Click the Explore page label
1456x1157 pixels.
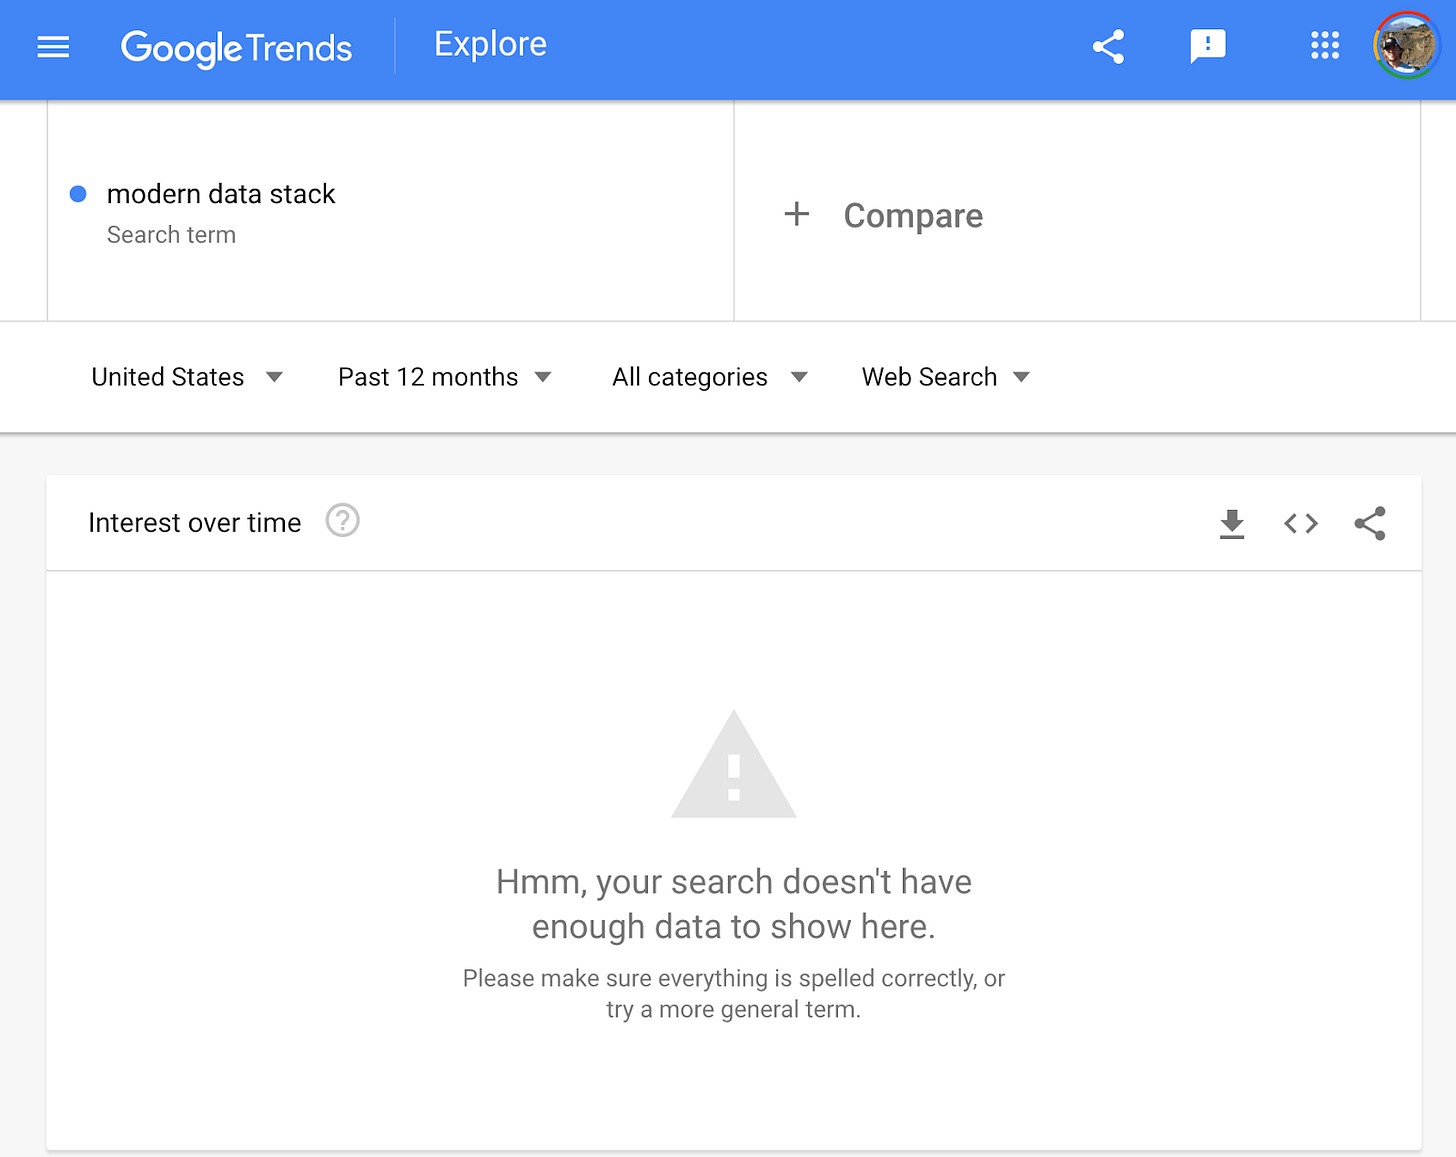[x=490, y=45]
